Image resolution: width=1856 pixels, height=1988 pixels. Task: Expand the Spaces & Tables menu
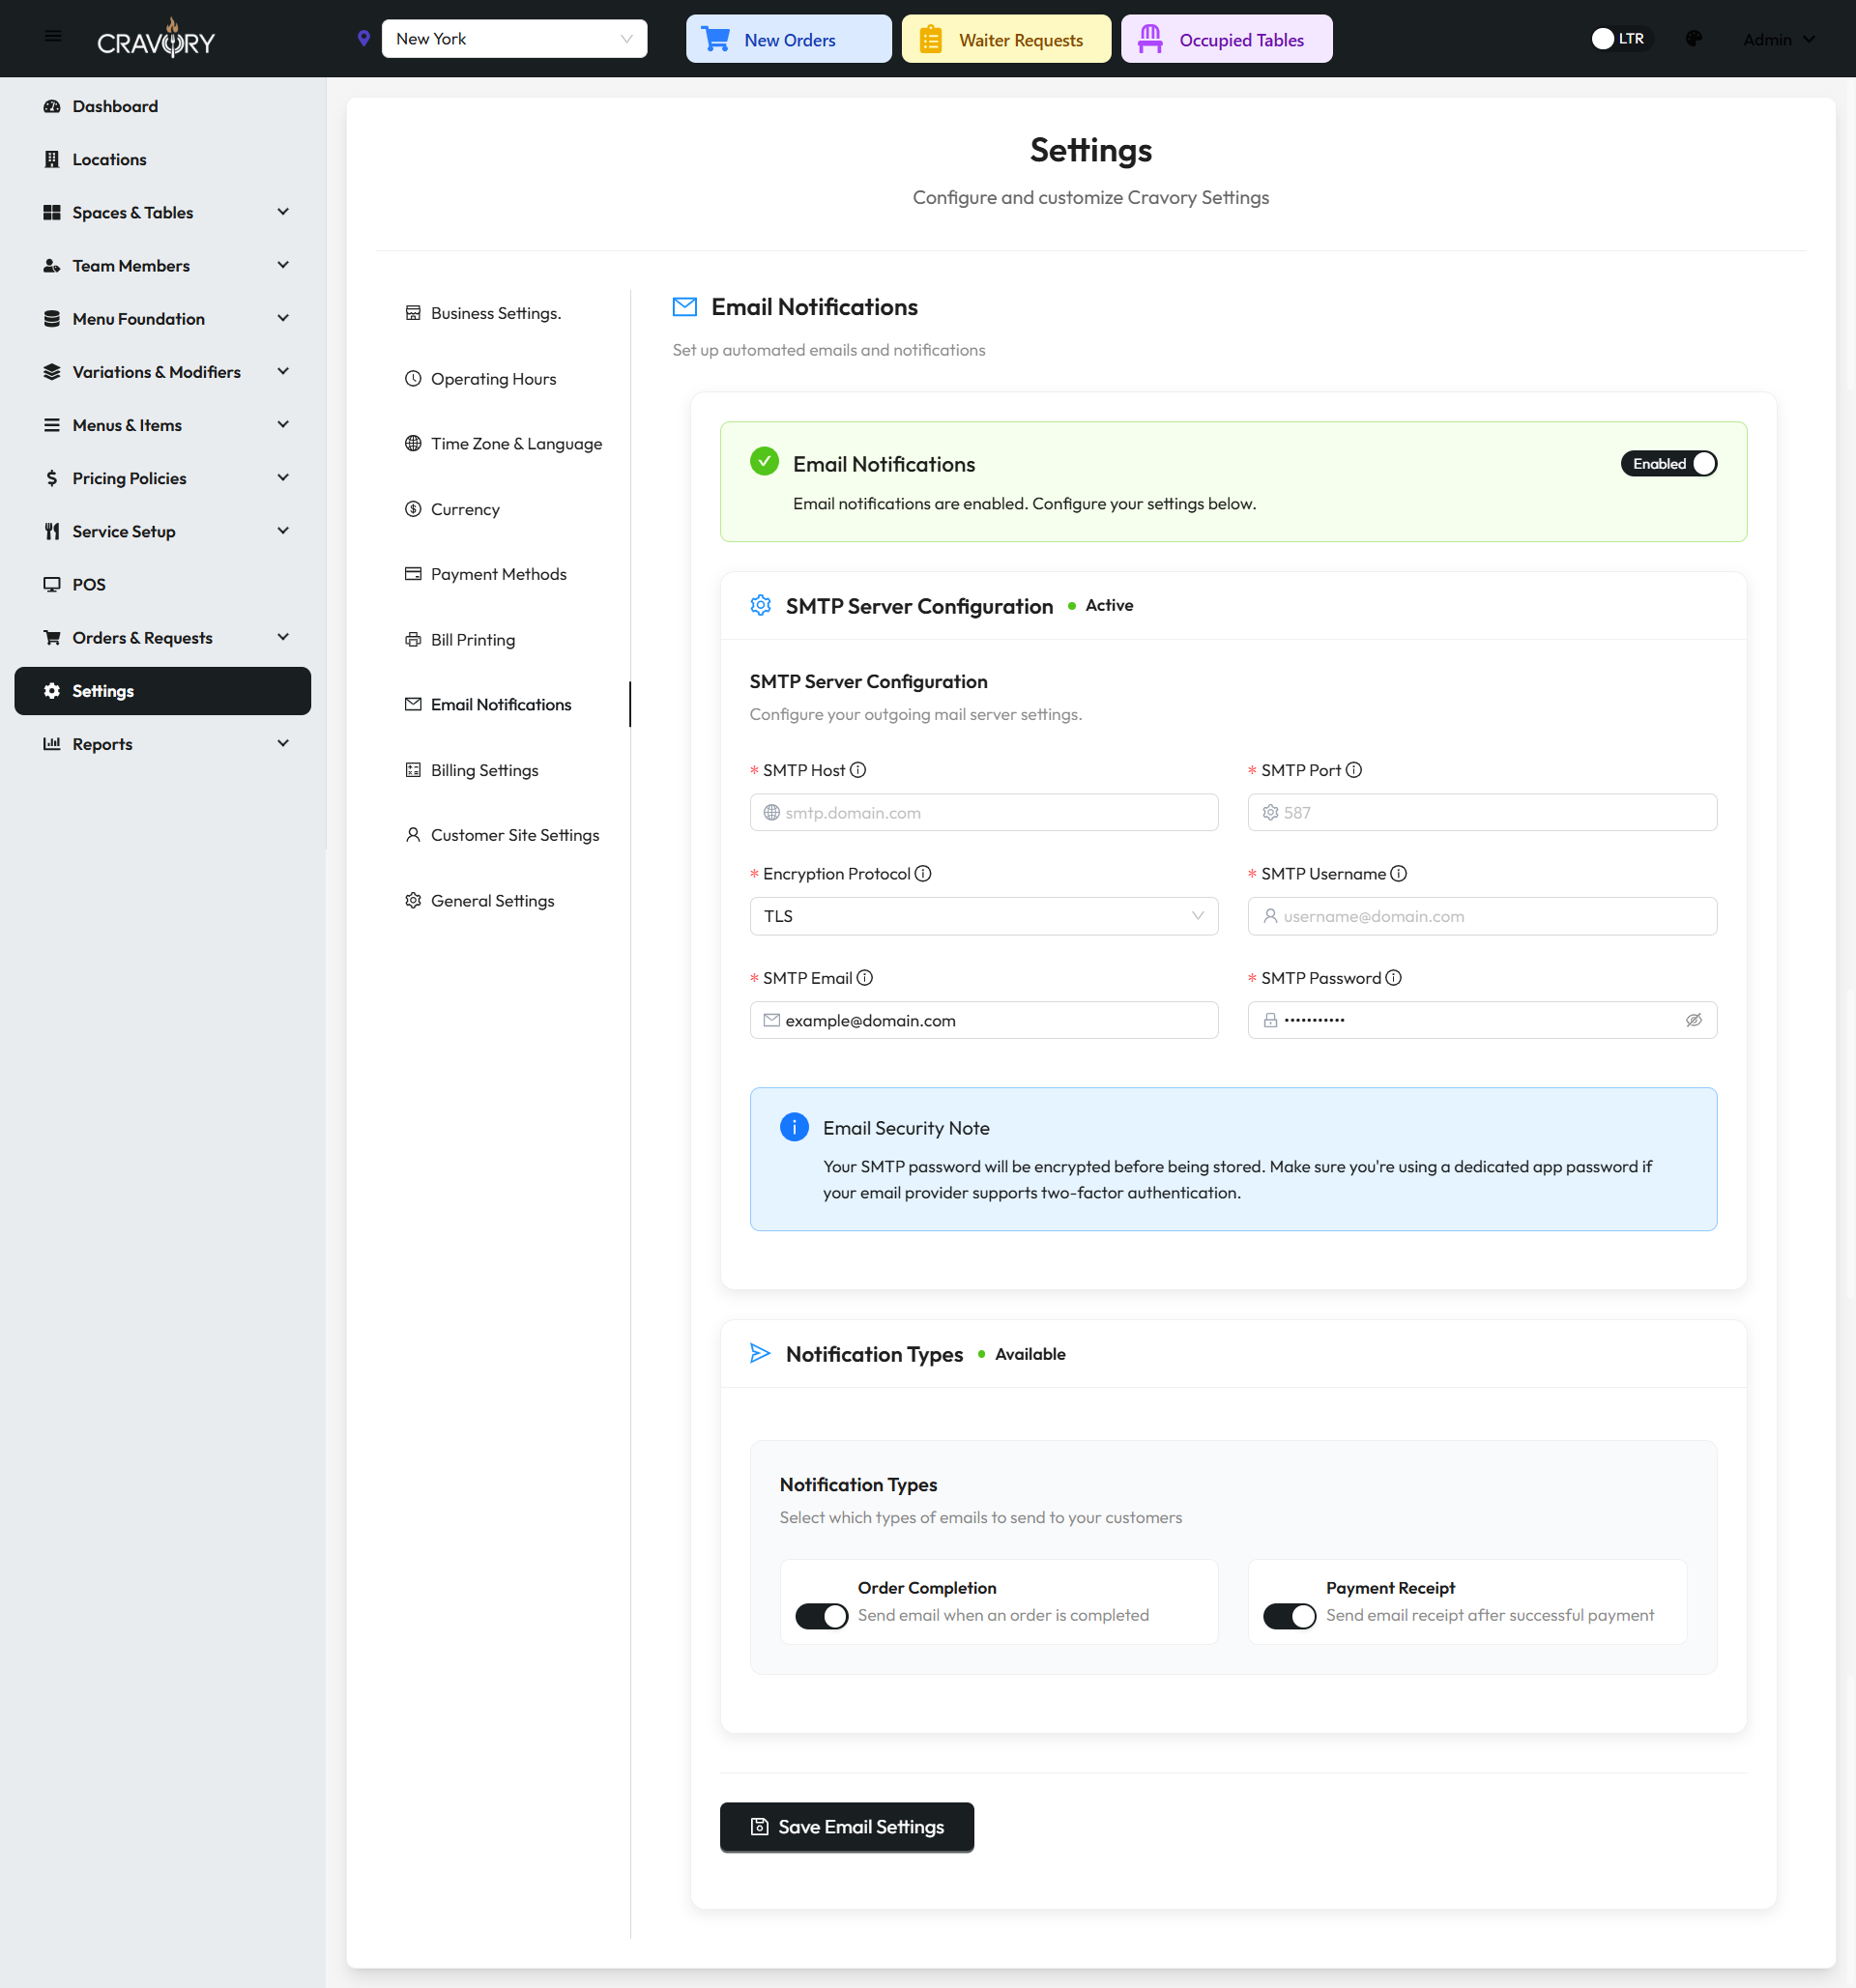[x=163, y=213]
